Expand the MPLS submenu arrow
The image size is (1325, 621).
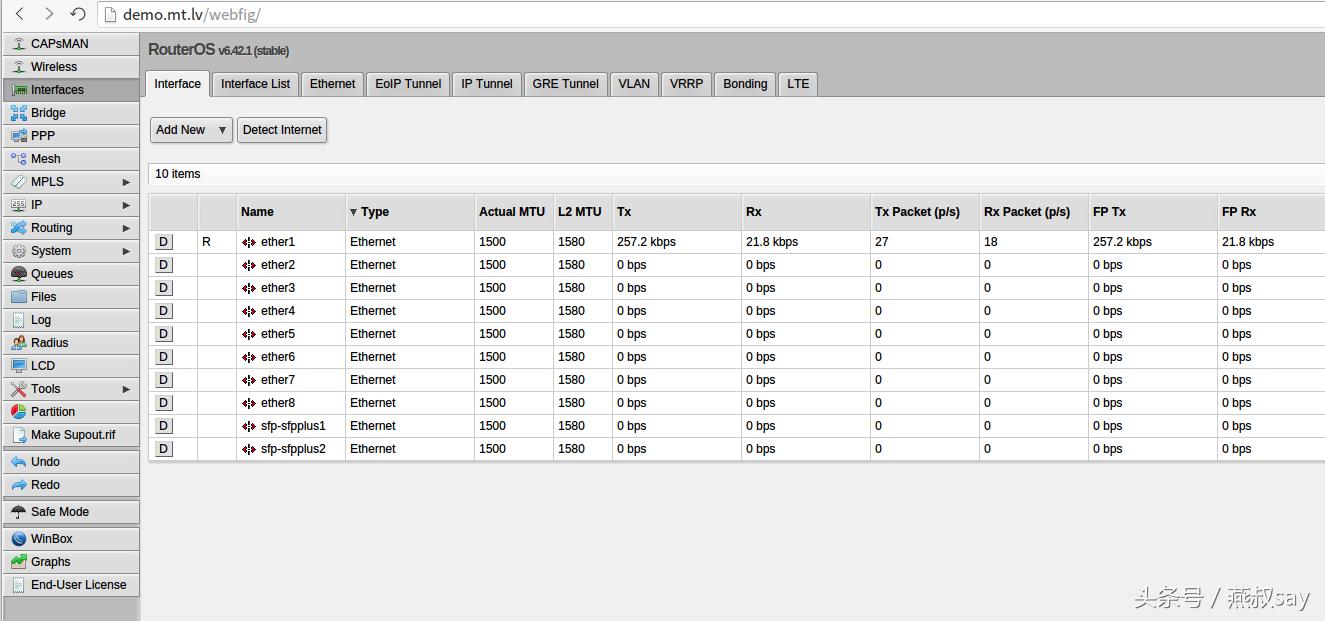click(126, 182)
